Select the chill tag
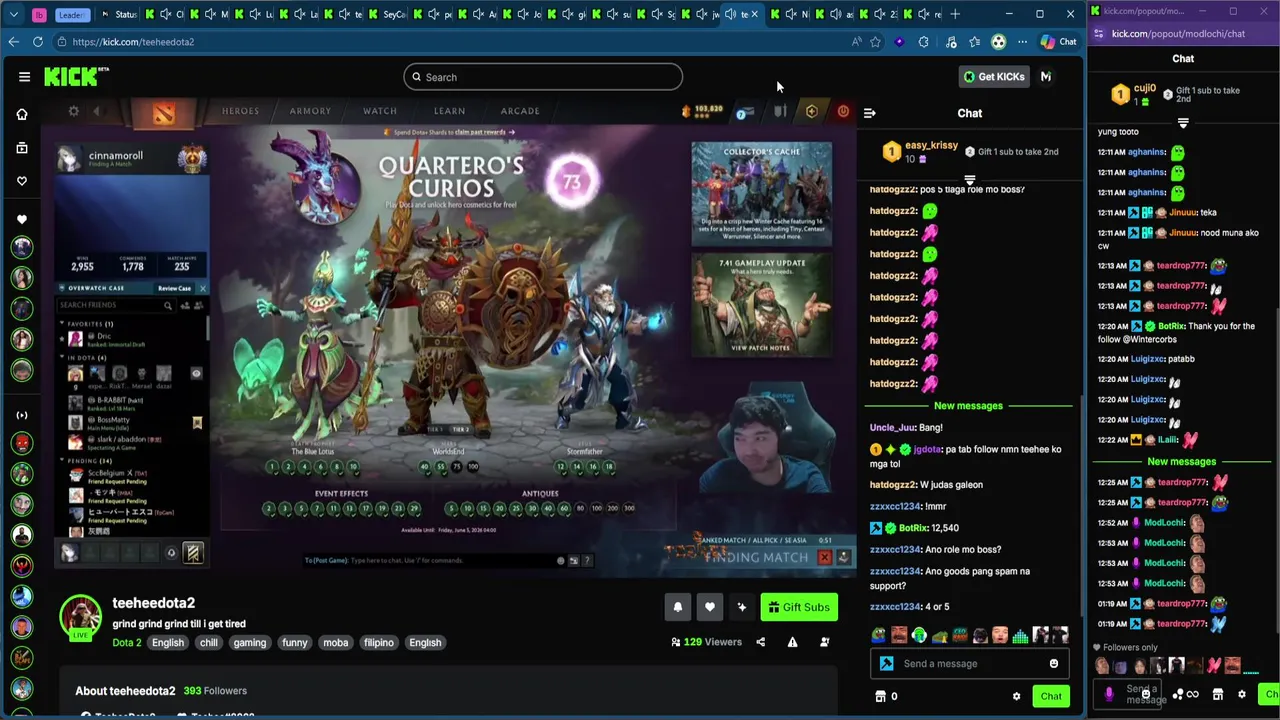Image resolution: width=1280 pixels, height=720 pixels. coord(208,643)
